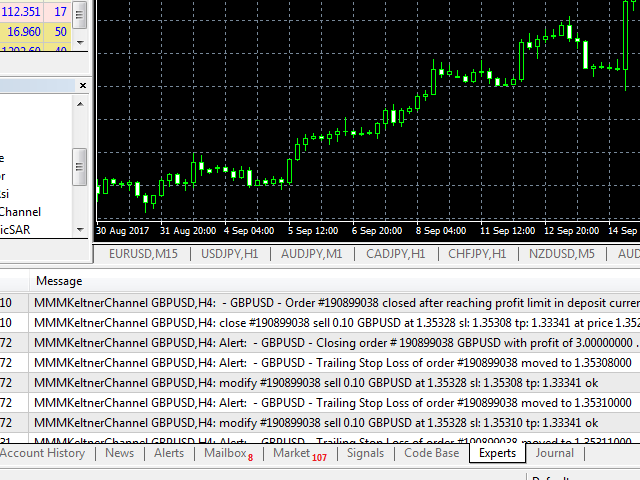This screenshot has height=480, width=640.
Task: Click the '11 Sep 12:00' time axis label
Action: point(507,231)
